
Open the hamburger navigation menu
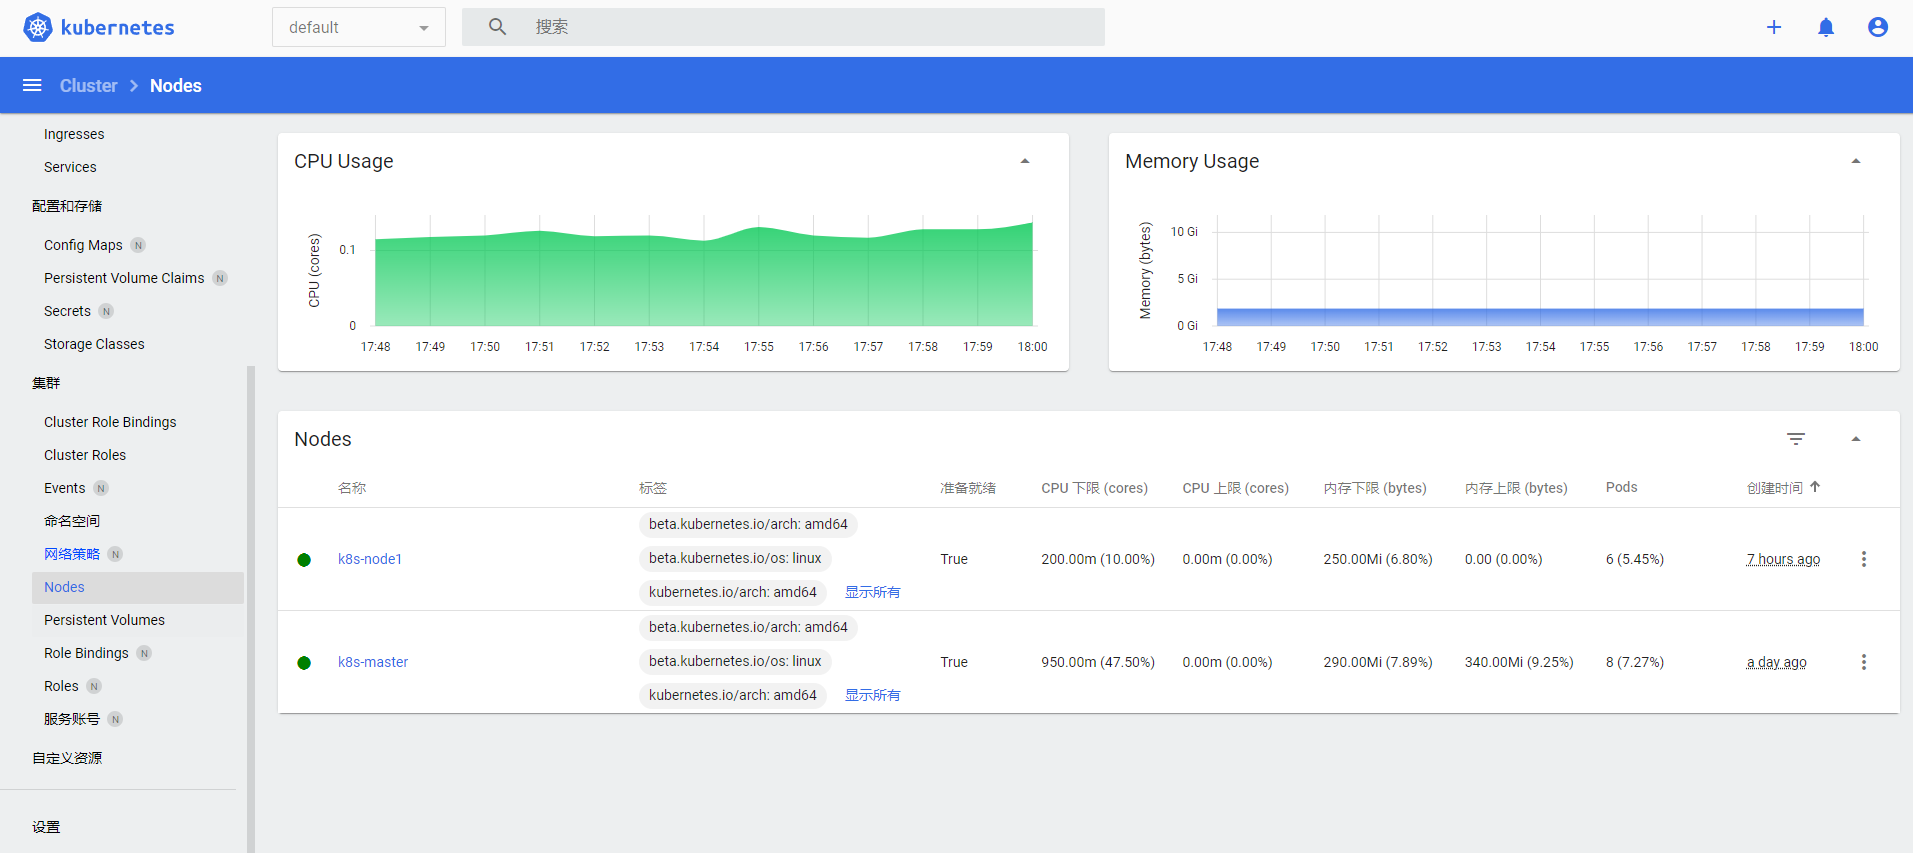point(32,85)
